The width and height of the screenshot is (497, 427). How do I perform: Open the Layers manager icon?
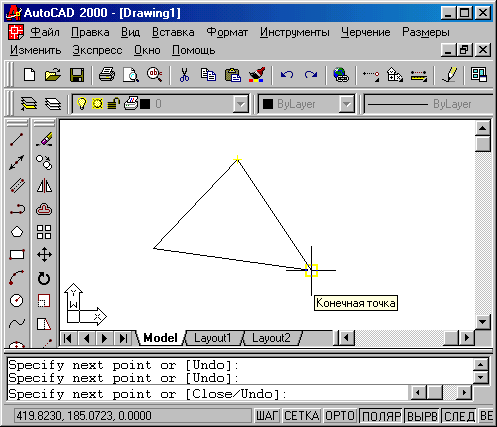pos(53,104)
